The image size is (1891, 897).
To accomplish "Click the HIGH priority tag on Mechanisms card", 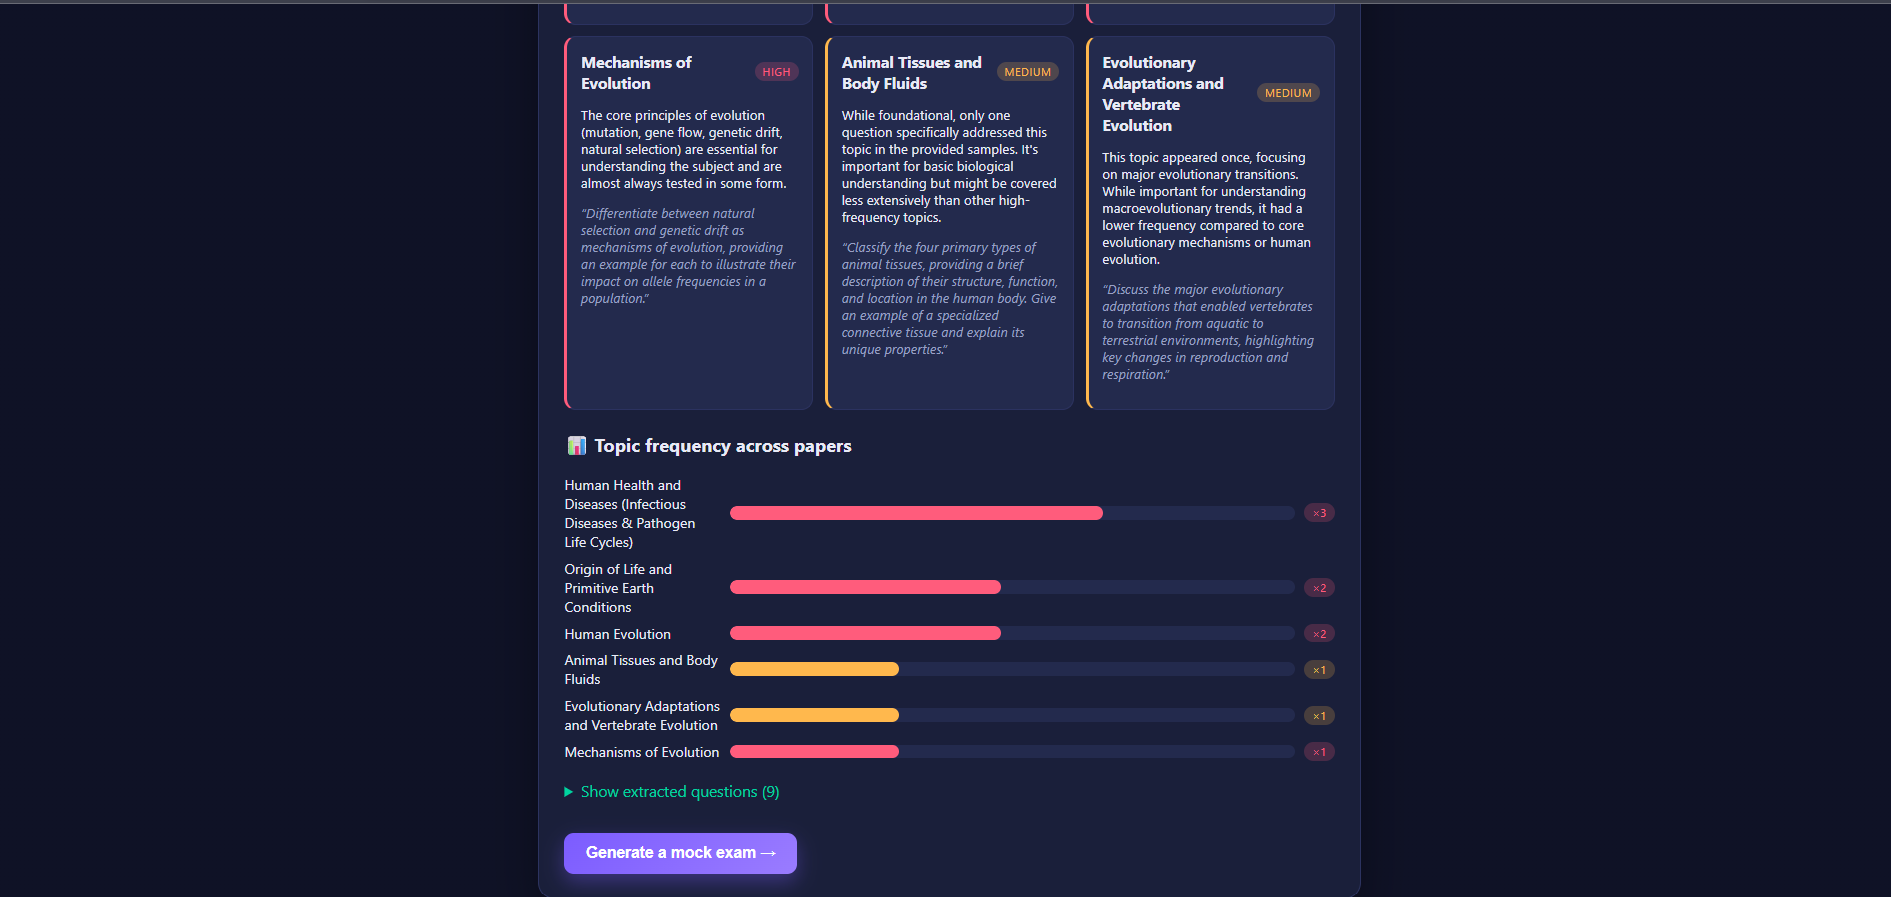I will click(x=776, y=72).
